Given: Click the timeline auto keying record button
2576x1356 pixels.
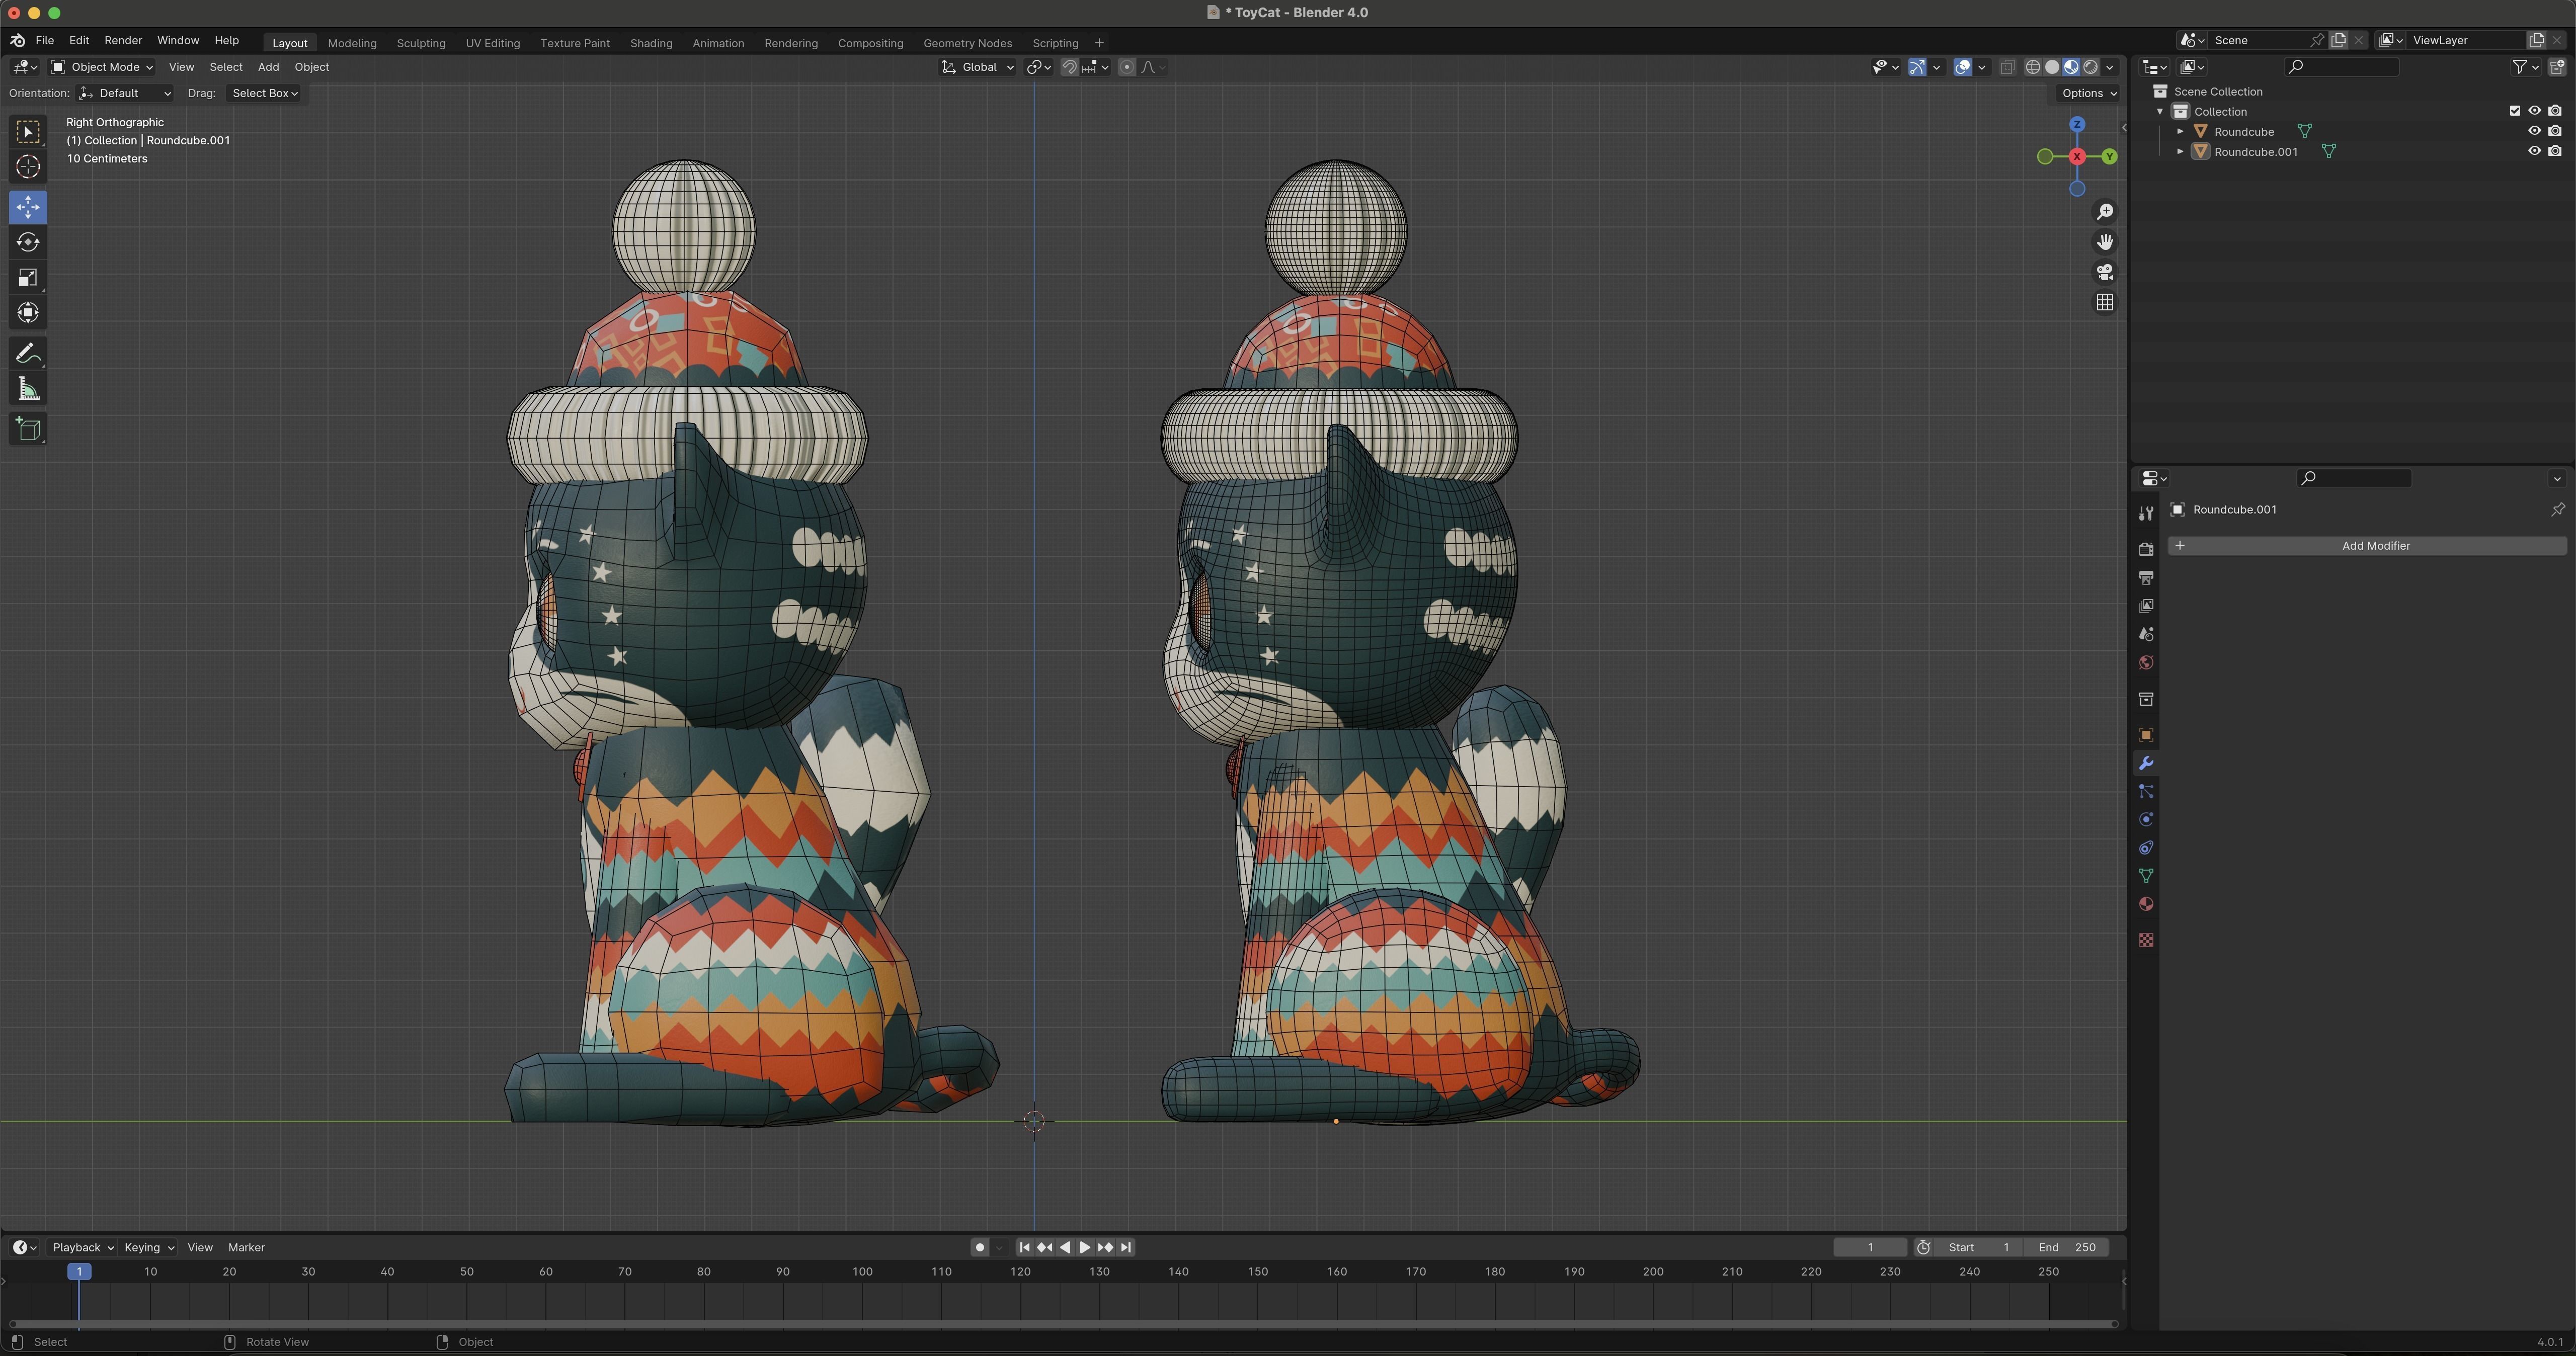Looking at the screenshot, I should [980, 1247].
